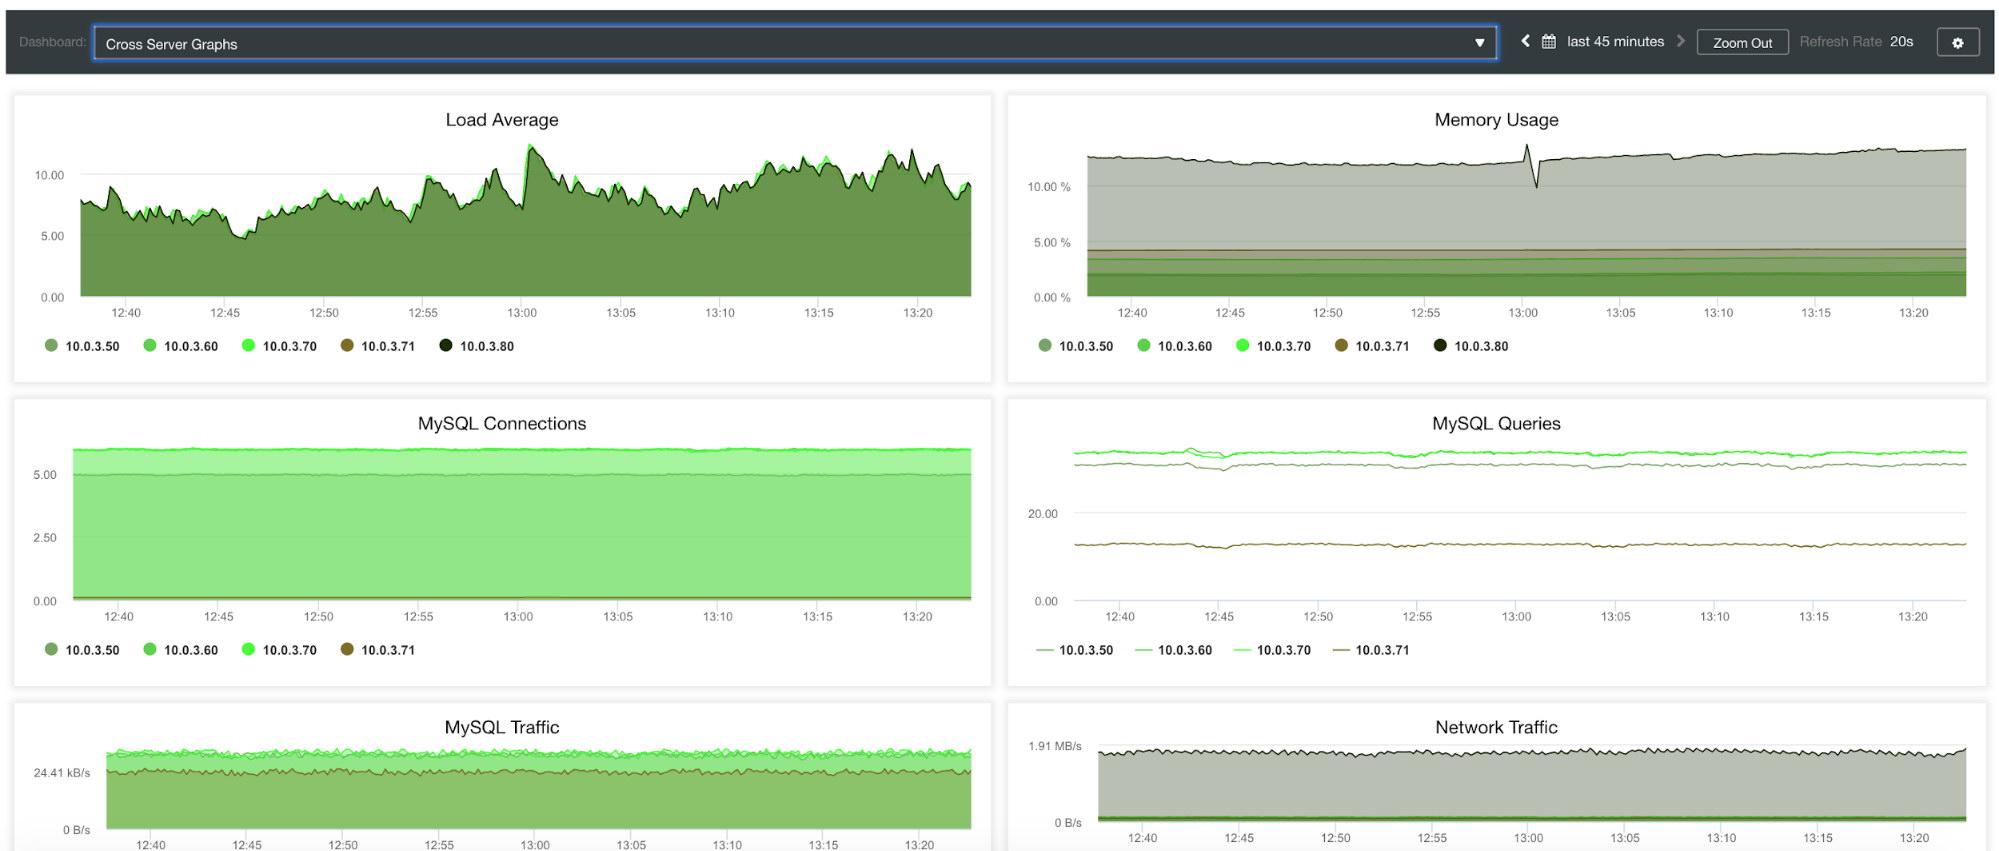The image size is (1999, 851).
Task: Change the 20s refresh rate value
Action: [1901, 42]
